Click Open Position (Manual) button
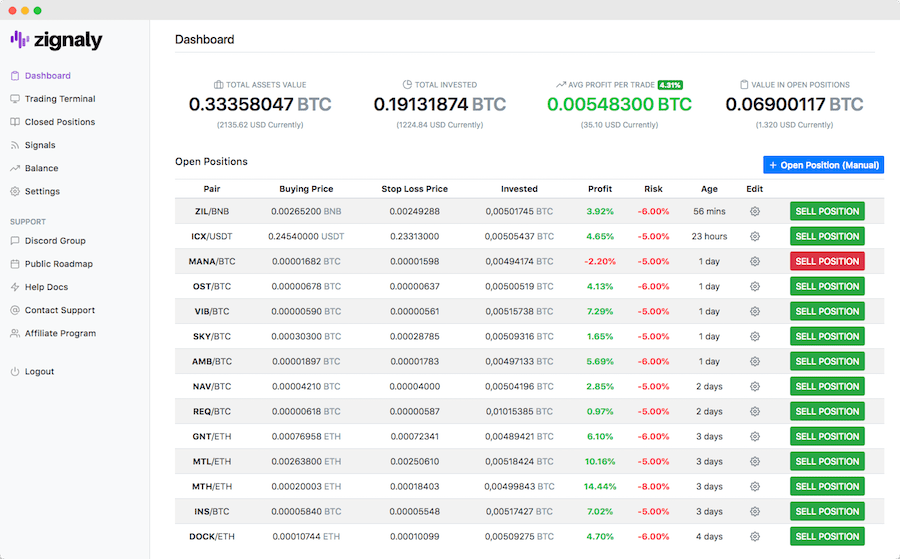 [x=823, y=165]
